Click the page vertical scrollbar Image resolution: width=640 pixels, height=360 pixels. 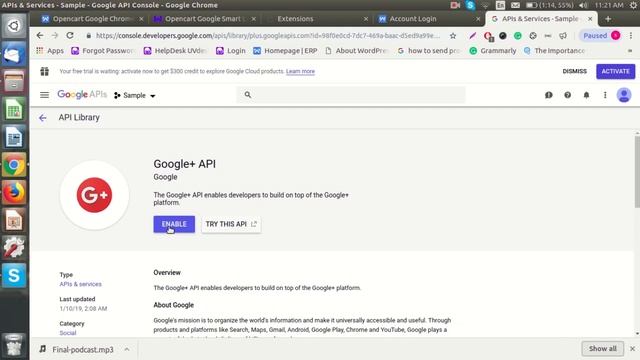click(637, 172)
